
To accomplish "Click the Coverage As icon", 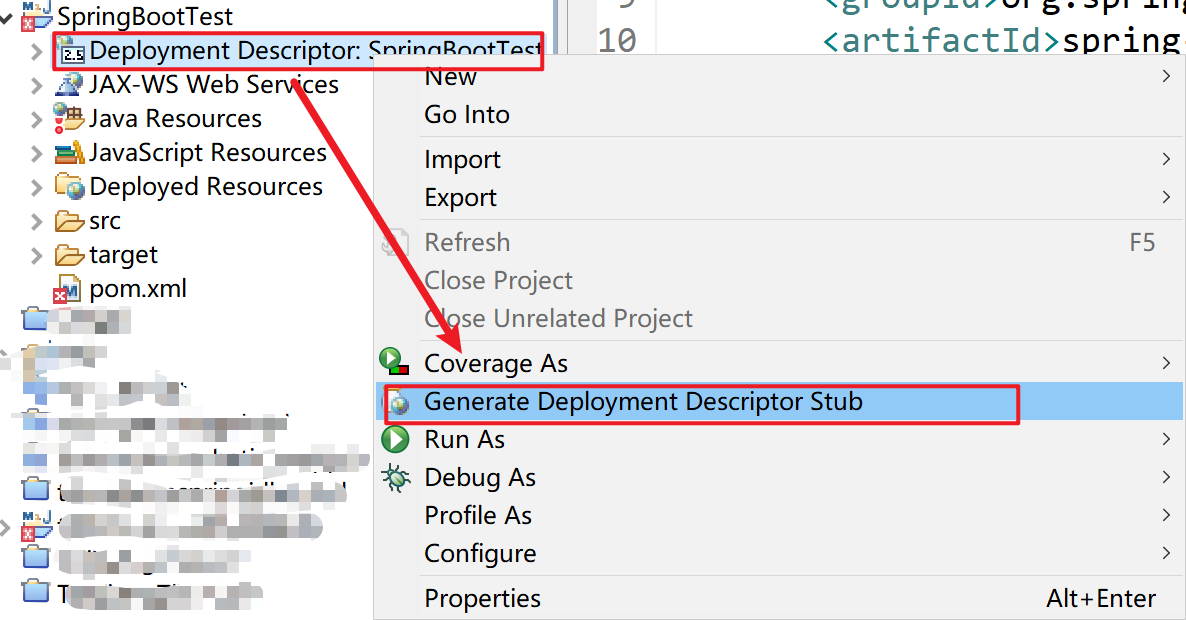I will [x=396, y=362].
